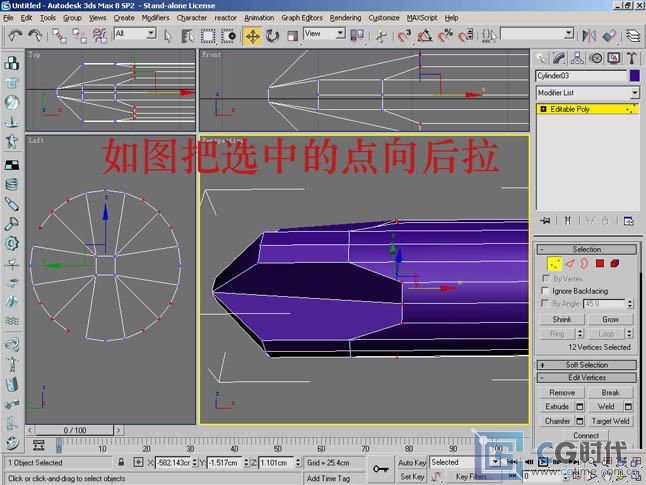646x485 pixels.
Task: Switch to the Modify command panel tab
Action: coord(559,59)
